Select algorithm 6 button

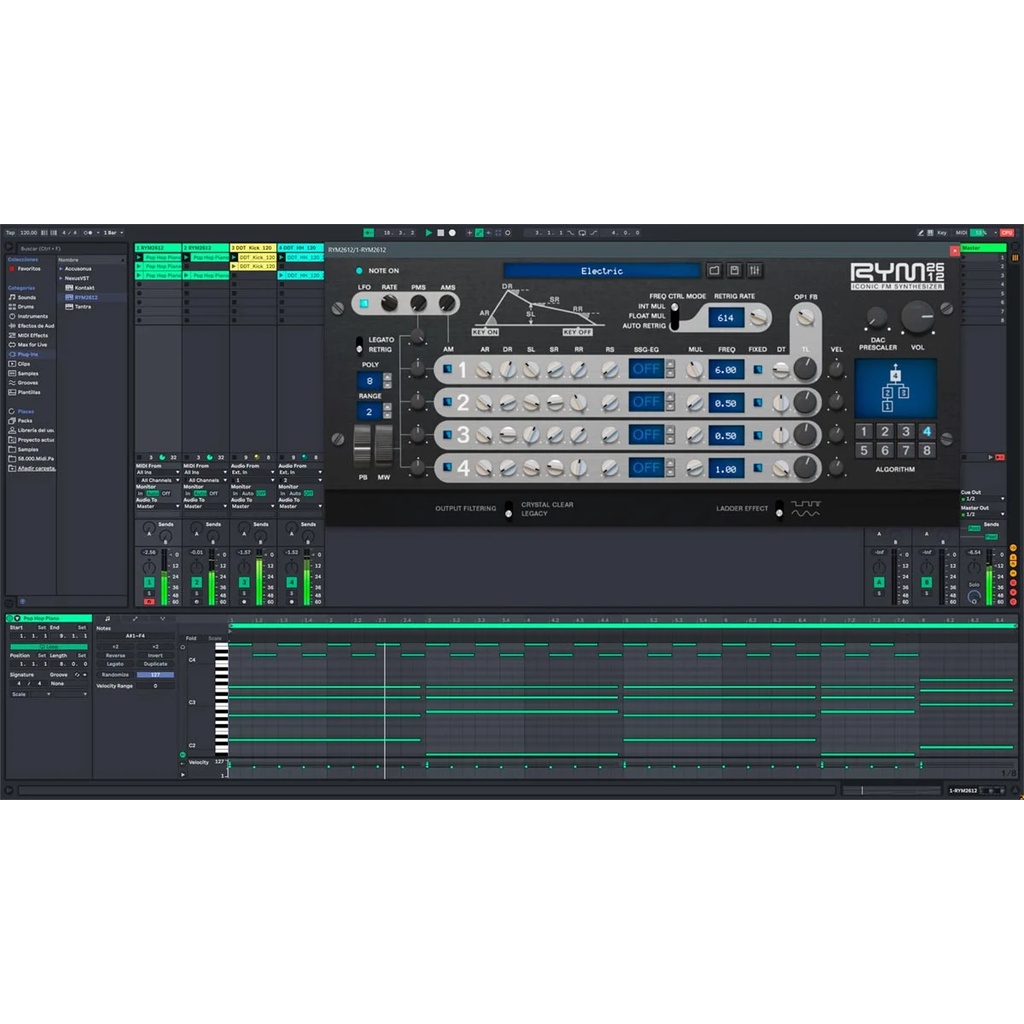(885, 450)
